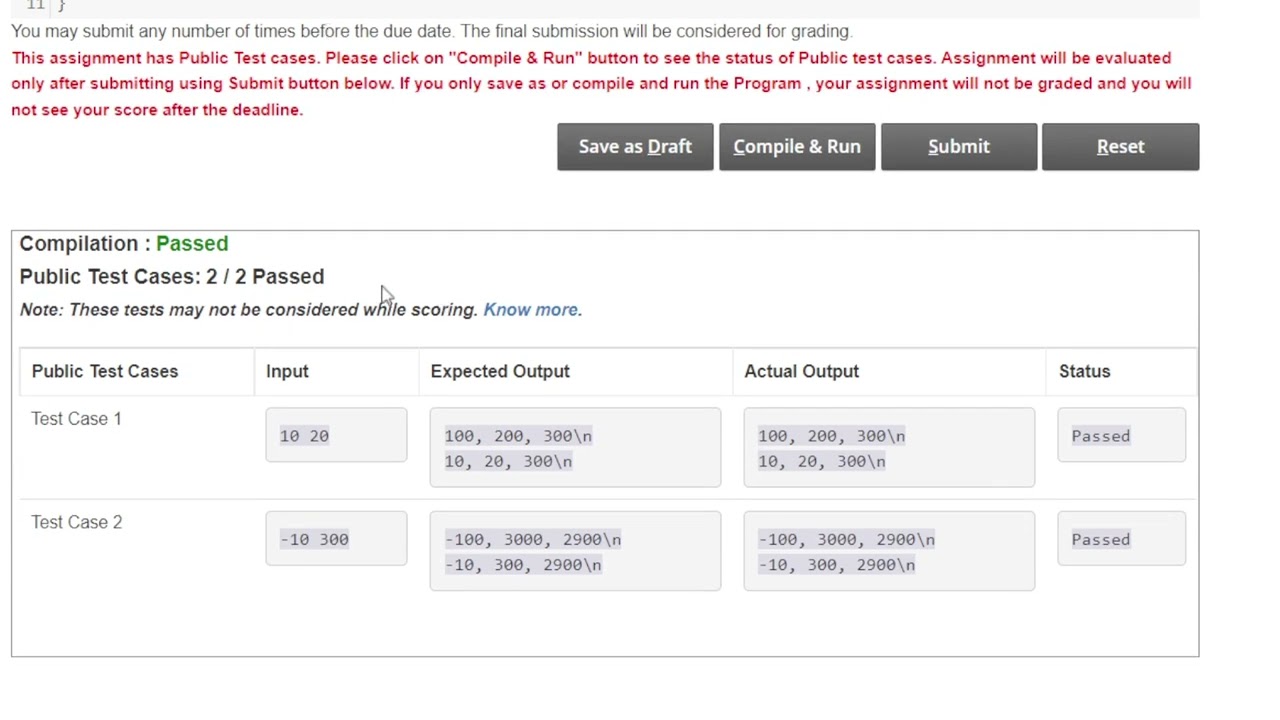Click the Input column header
Image resolution: width=1280 pixels, height=720 pixels.
point(287,371)
